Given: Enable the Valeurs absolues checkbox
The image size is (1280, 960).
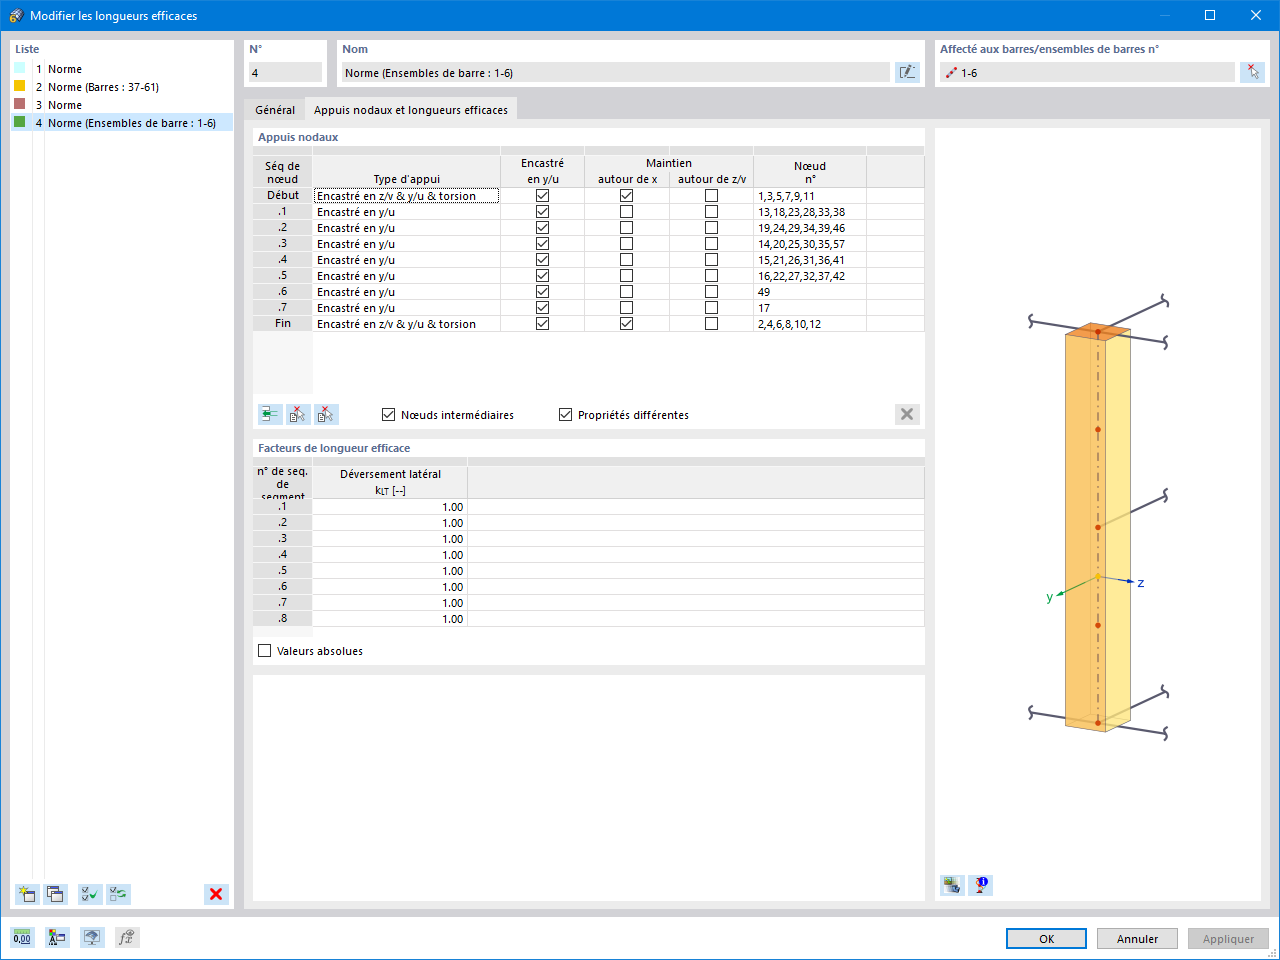Looking at the screenshot, I should (x=265, y=651).
